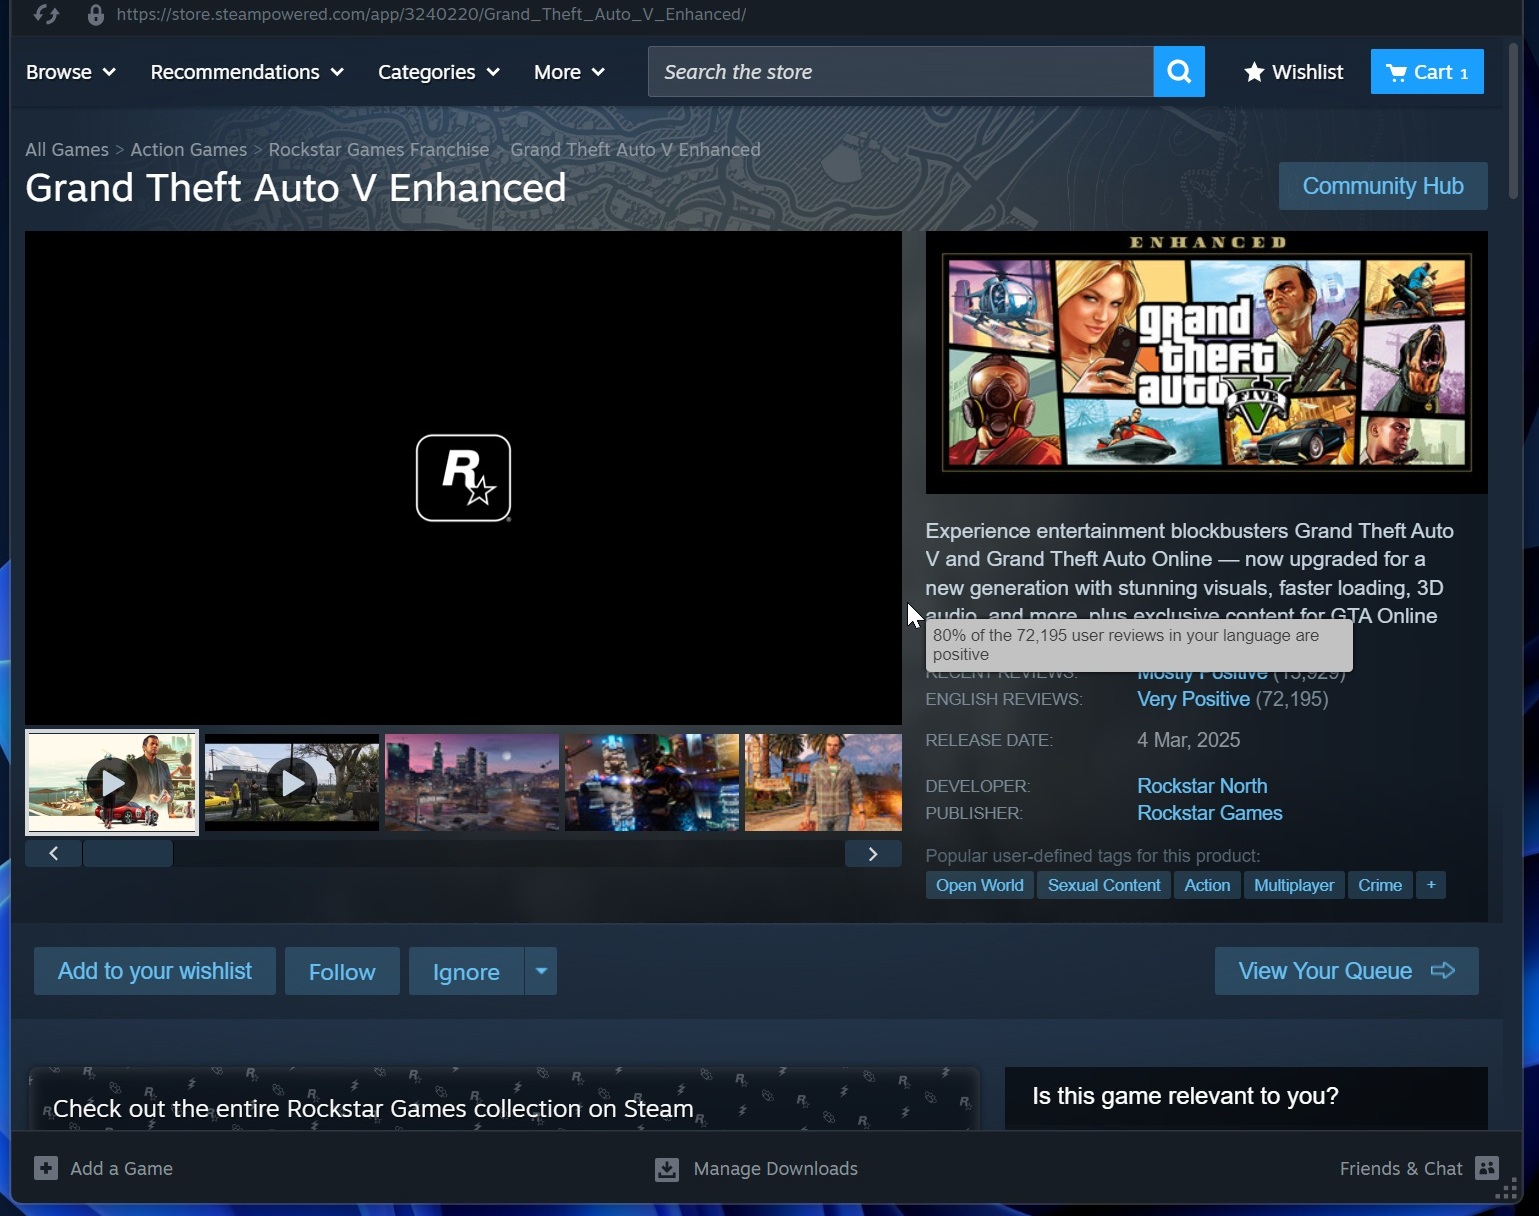Select the Trevor screenshot thumbnail
The height and width of the screenshot is (1216, 1539).
point(823,782)
